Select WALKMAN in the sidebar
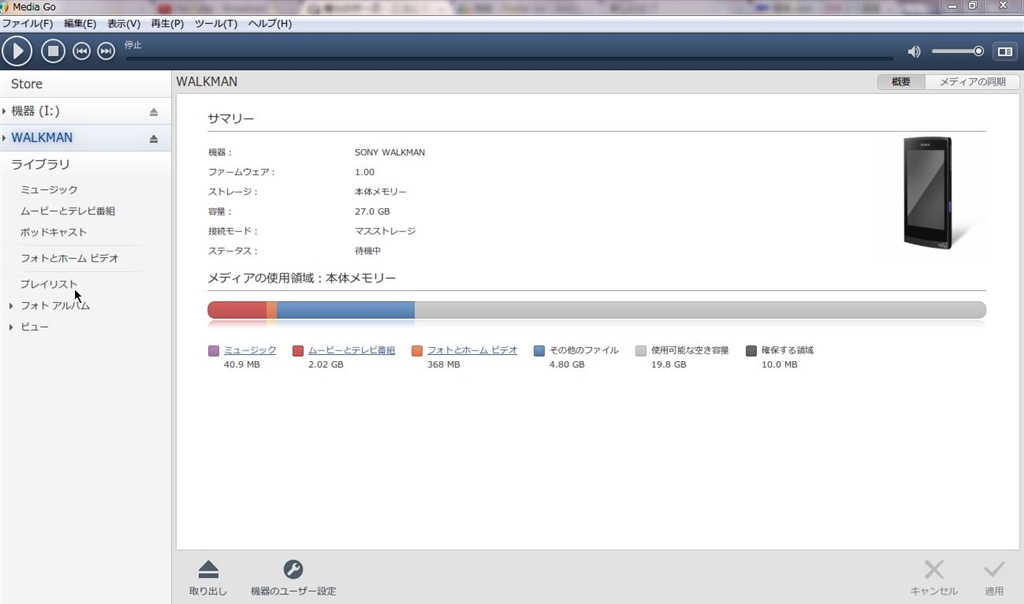The height and width of the screenshot is (604, 1024). pos(42,138)
